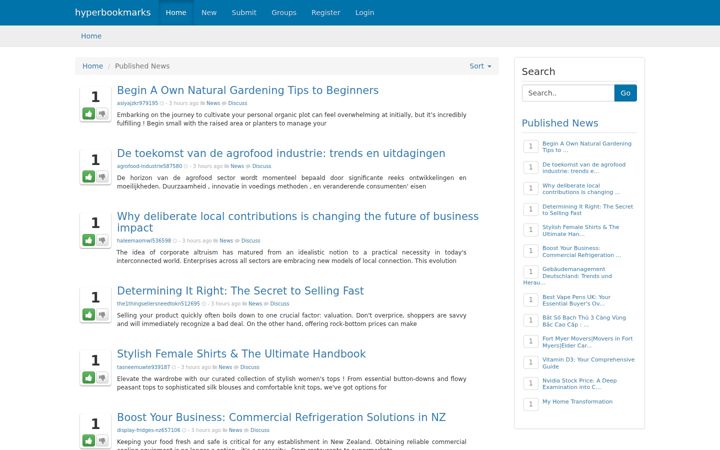Click News category under Stylish Female Shirts
Viewport: 720px width, 450px height.
click(225, 367)
